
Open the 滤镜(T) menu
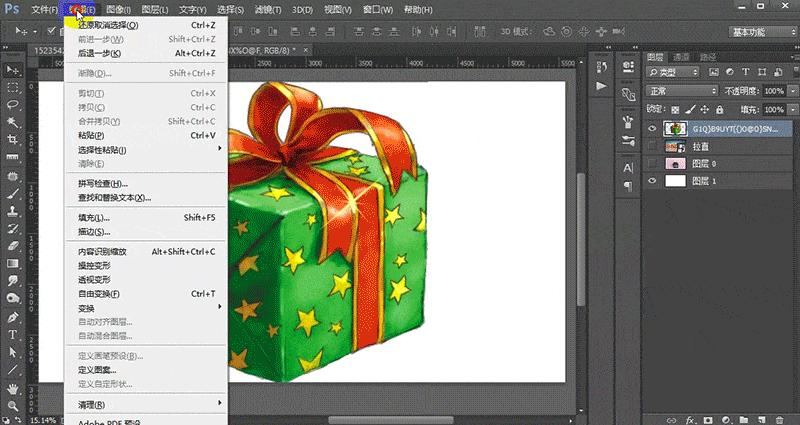point(267,9)
